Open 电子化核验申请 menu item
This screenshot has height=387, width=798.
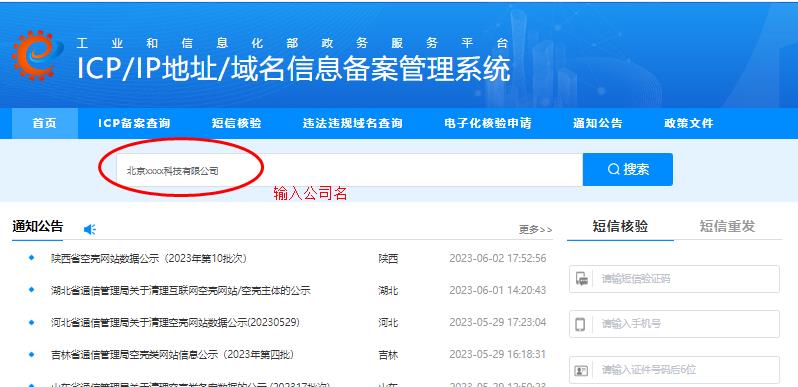tap(488, 123)
